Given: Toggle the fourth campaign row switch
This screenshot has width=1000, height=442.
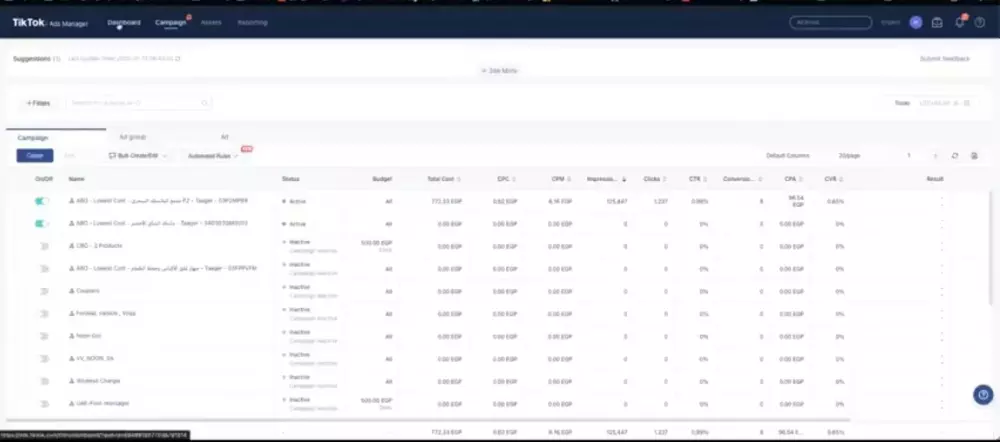Looking at the screenshot, I should 43,269.
